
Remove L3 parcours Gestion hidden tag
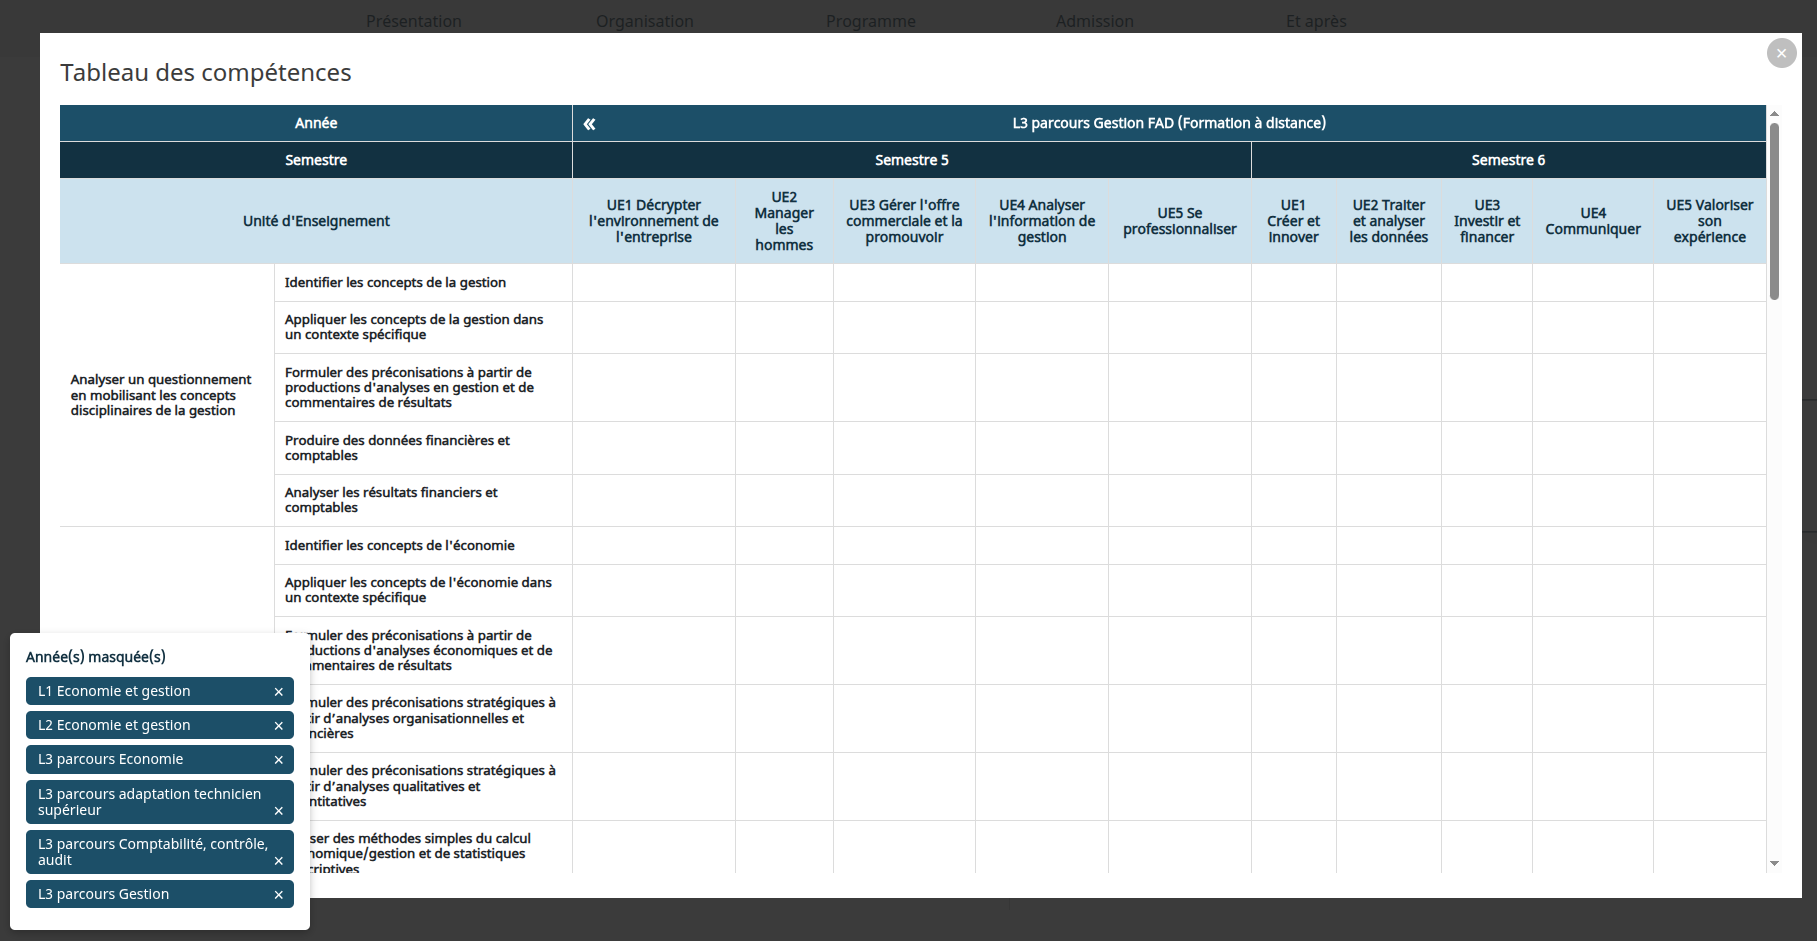279,895
